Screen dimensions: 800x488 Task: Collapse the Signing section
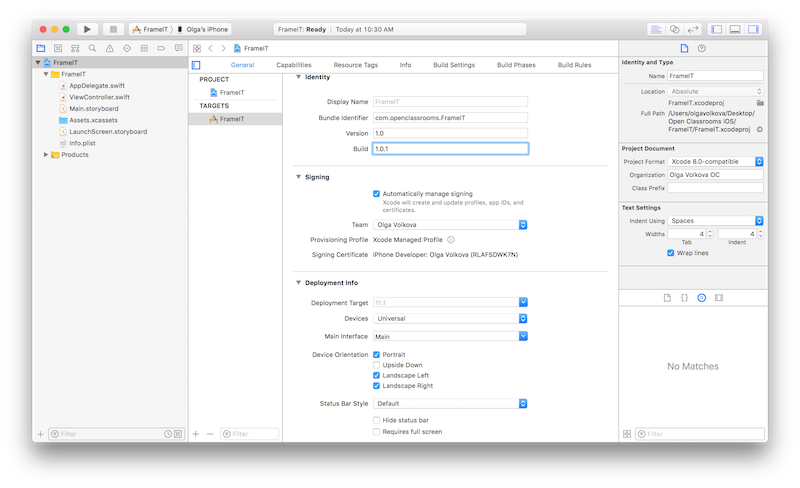tap(298, 177)
